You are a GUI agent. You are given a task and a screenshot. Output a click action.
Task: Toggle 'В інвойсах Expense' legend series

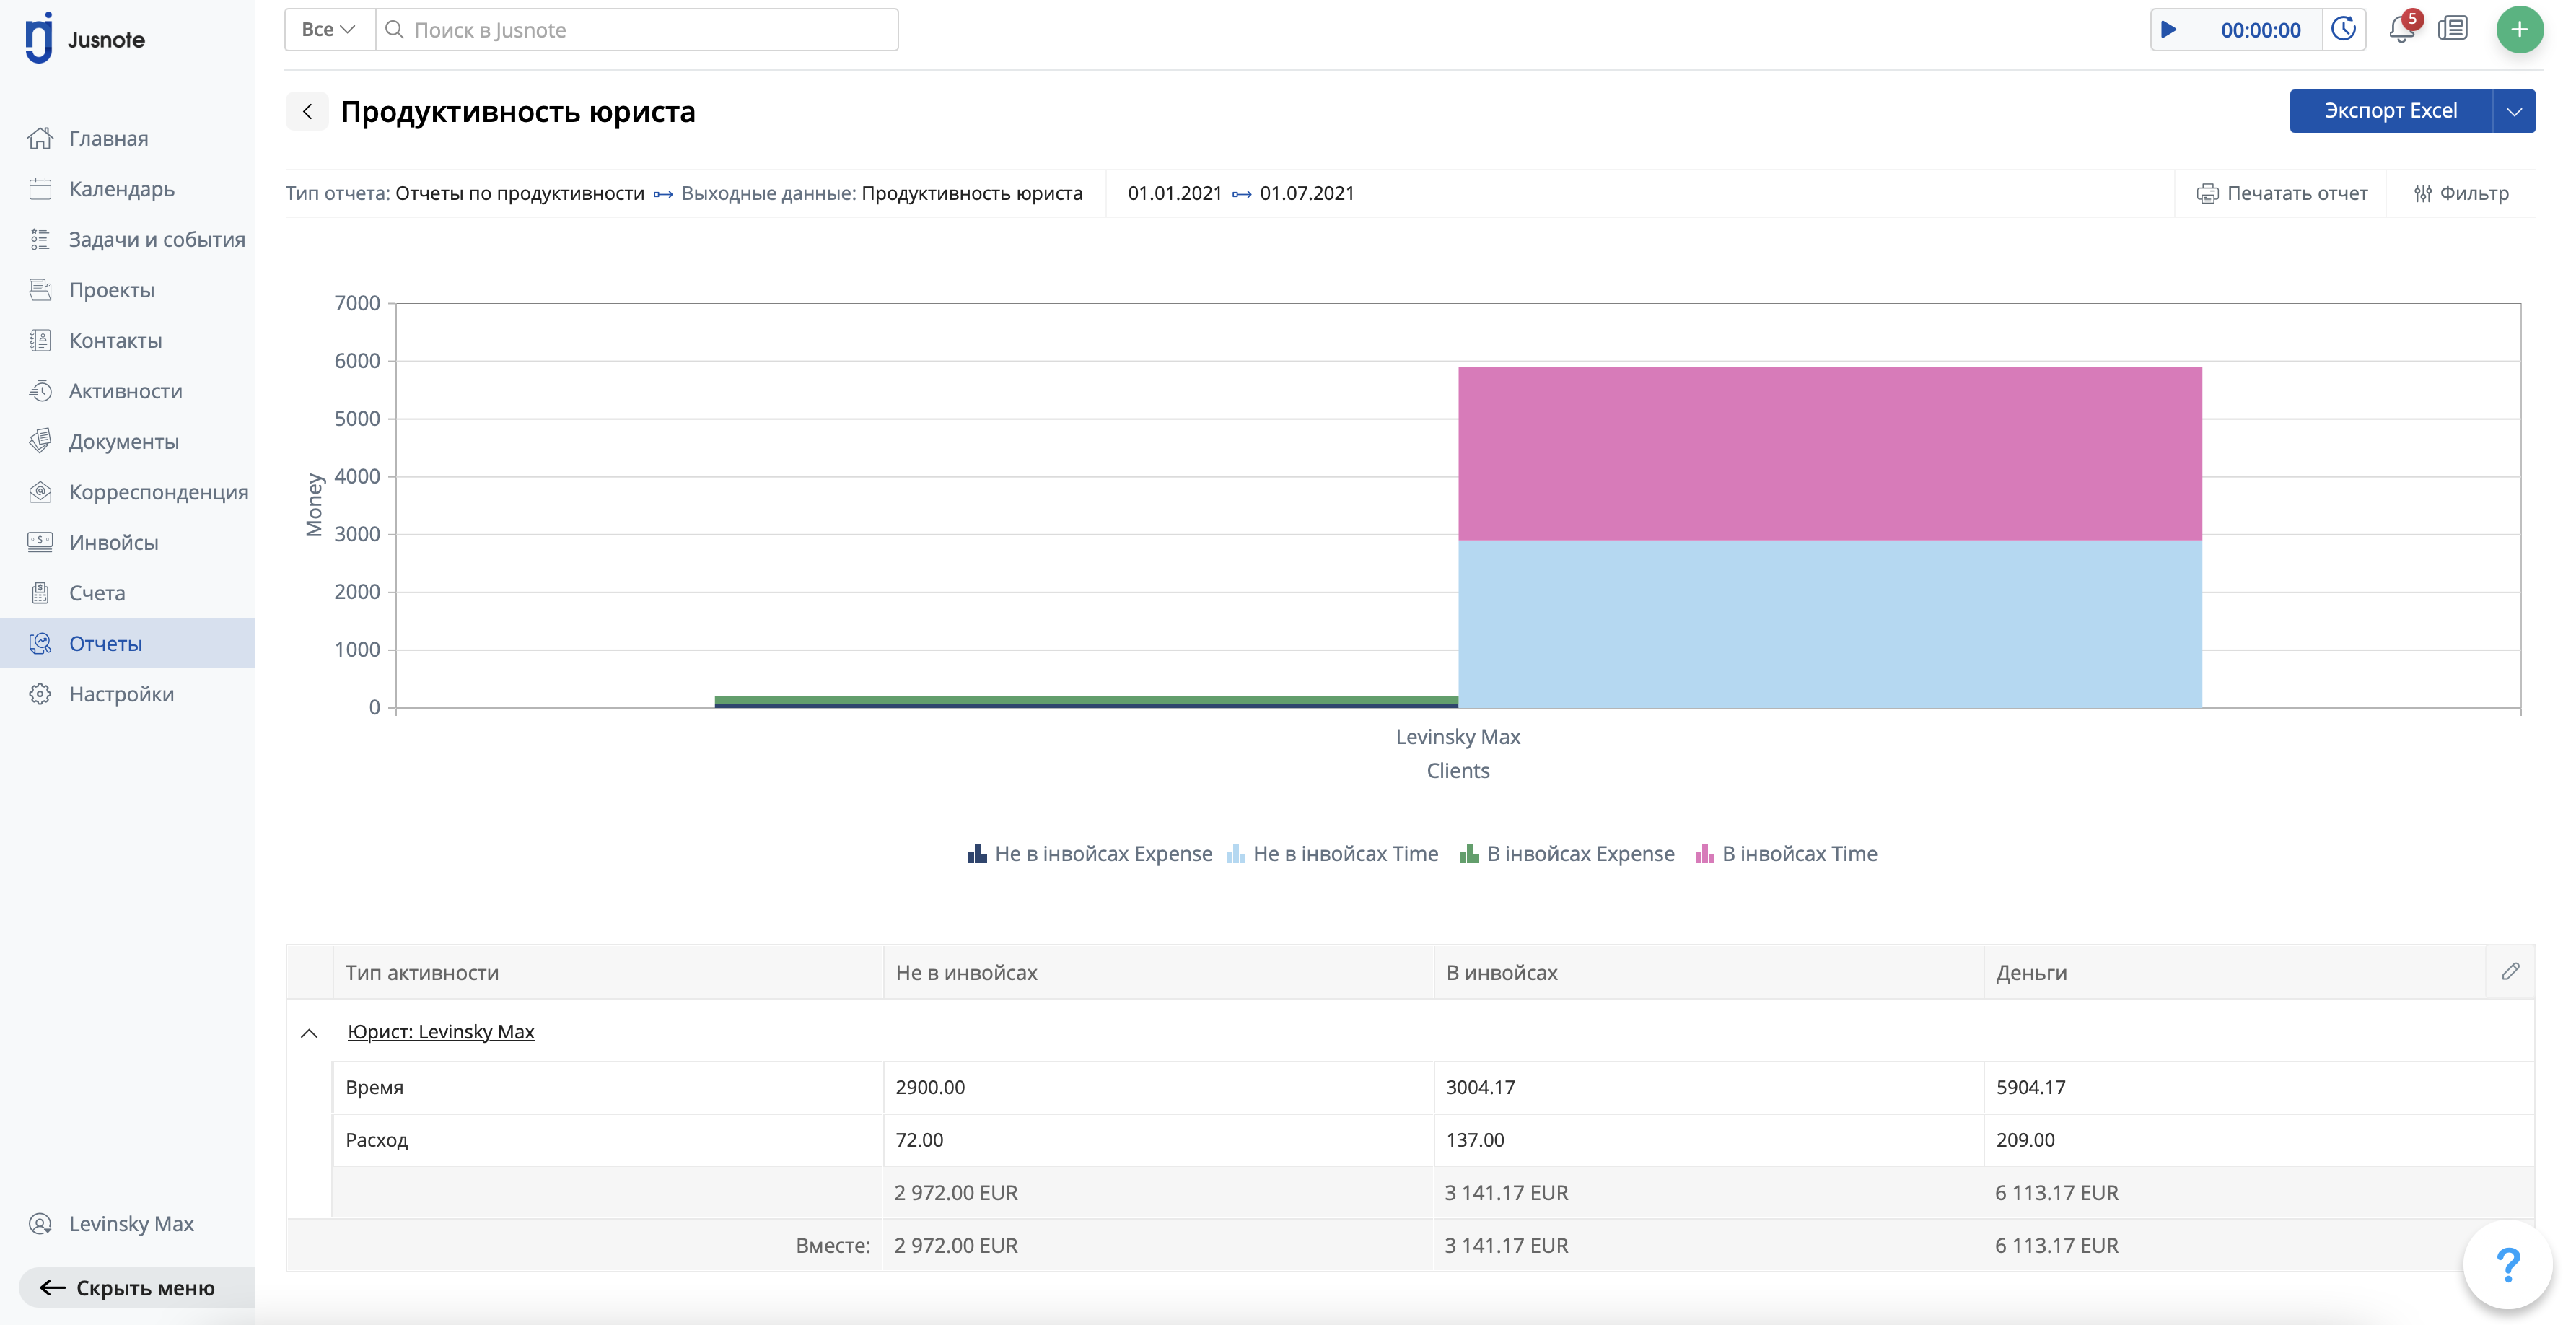(x=1567, y=854)
